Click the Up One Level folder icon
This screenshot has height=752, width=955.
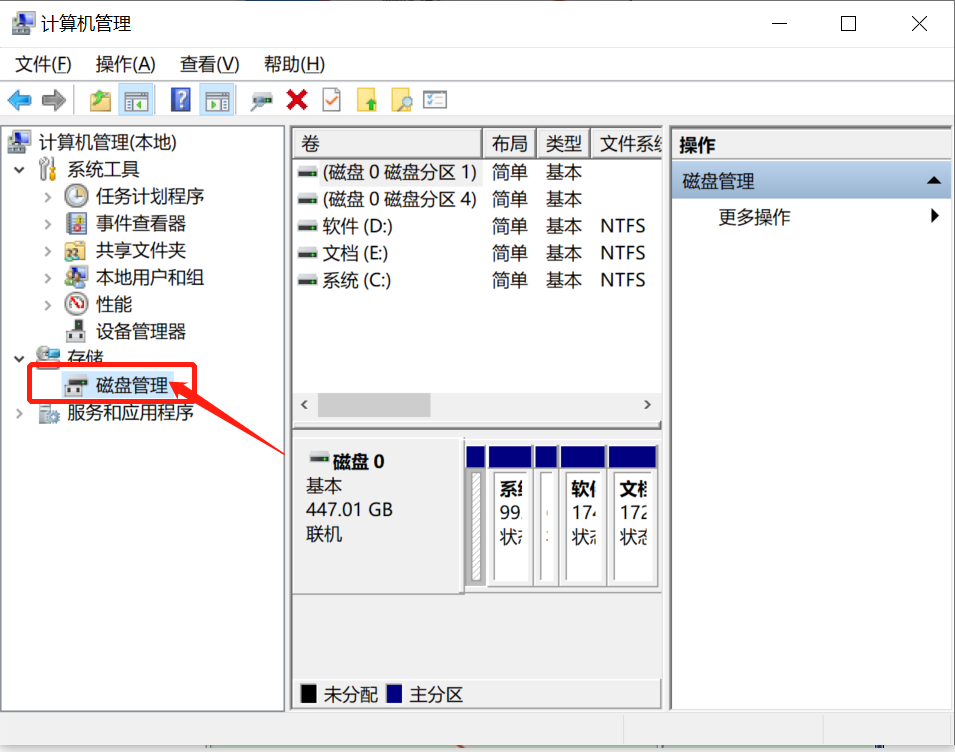click(100, 100)
